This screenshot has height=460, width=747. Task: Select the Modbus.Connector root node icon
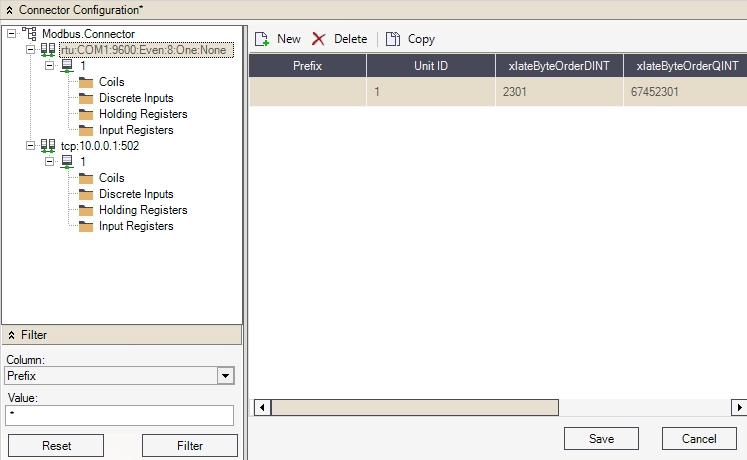tap(29, 34)
